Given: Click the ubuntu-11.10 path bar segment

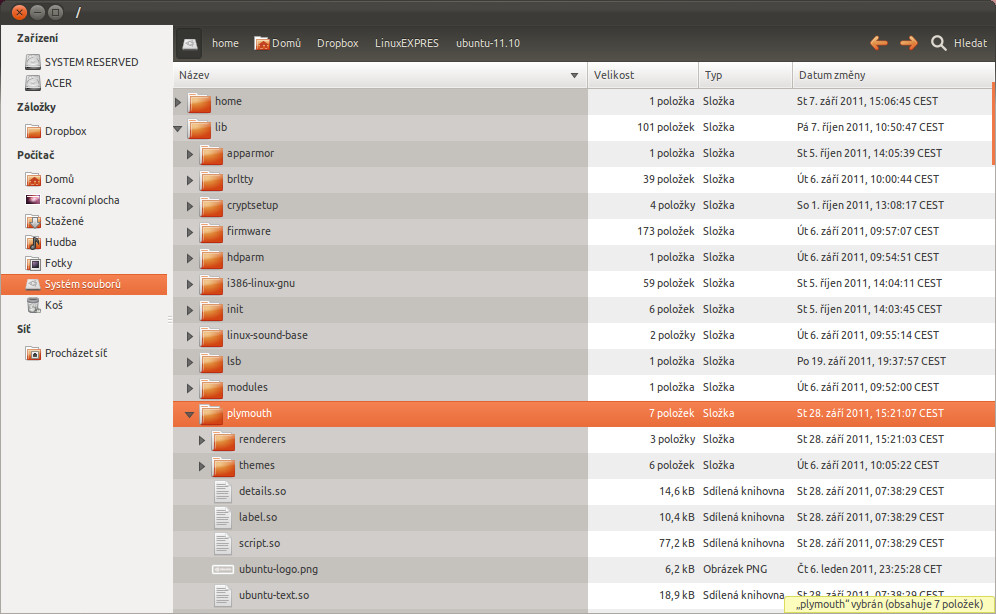Looking at the screenshot, I should coord(487,43).
